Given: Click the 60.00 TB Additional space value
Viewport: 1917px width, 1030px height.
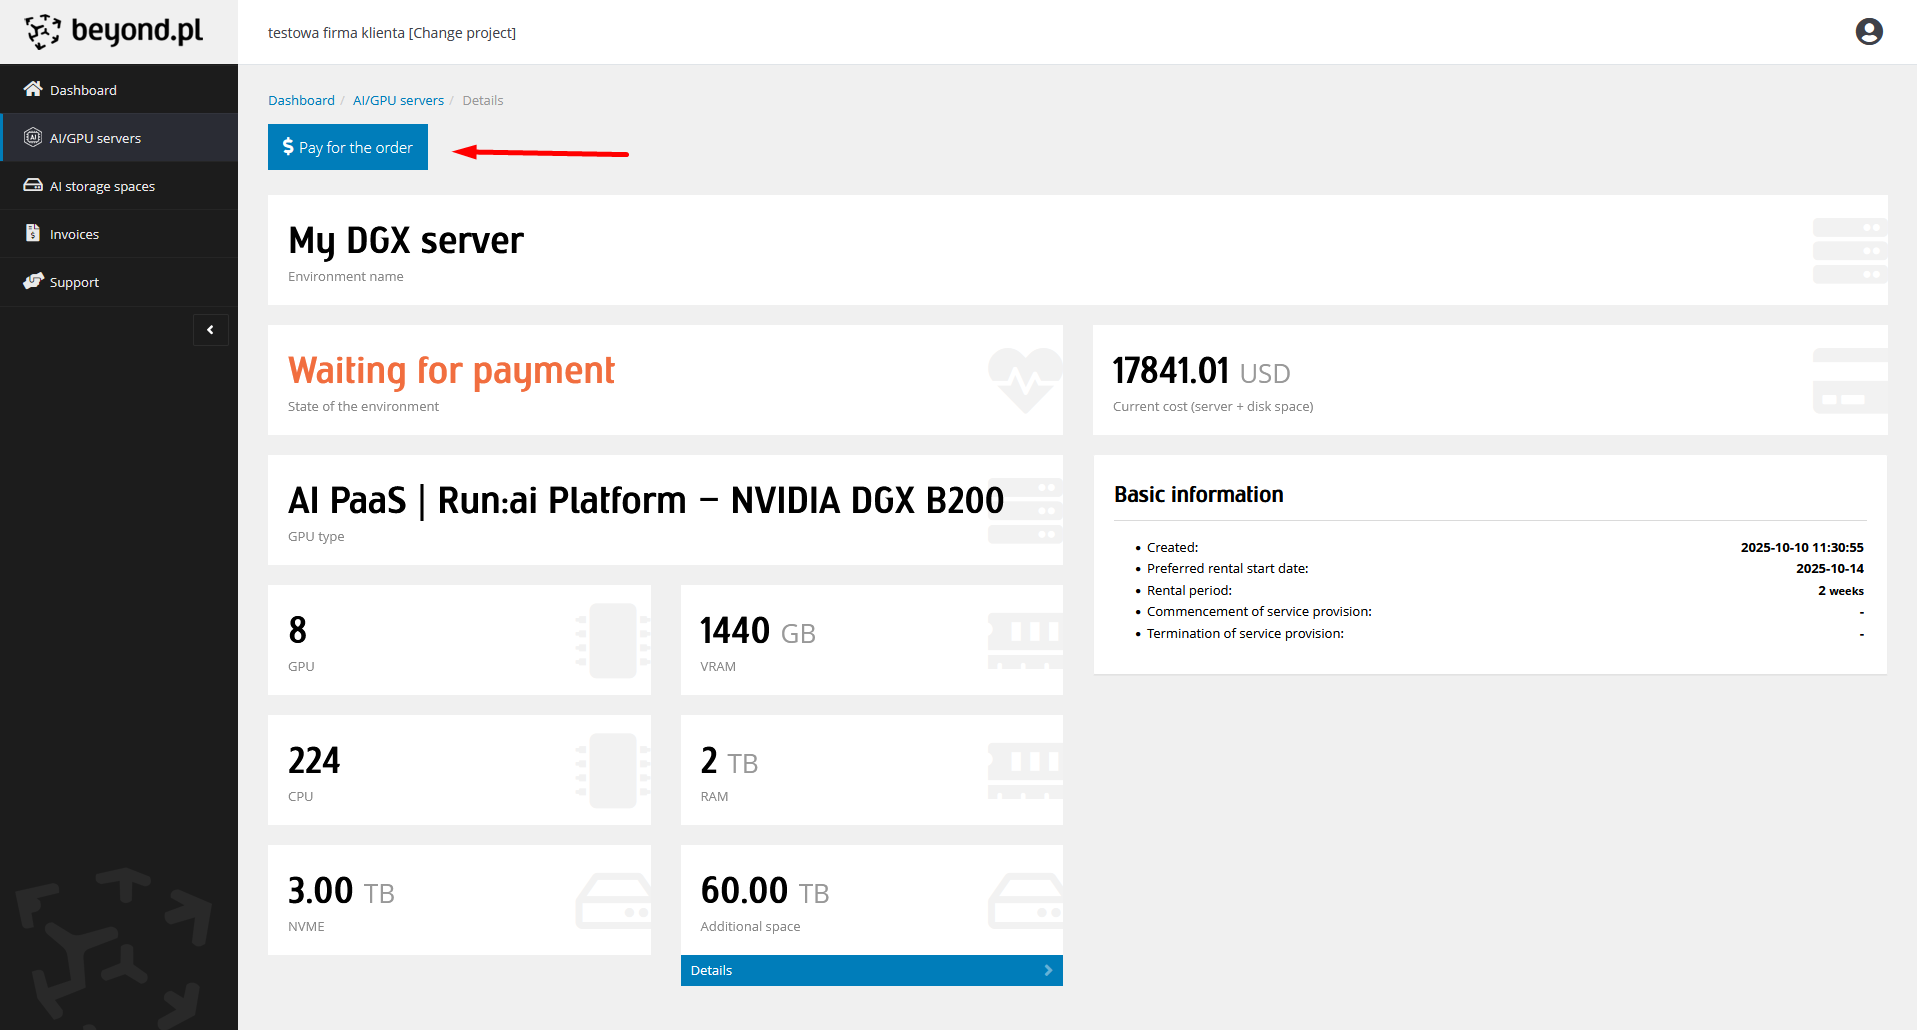Looking at the screenshot, I should point(765,891).
